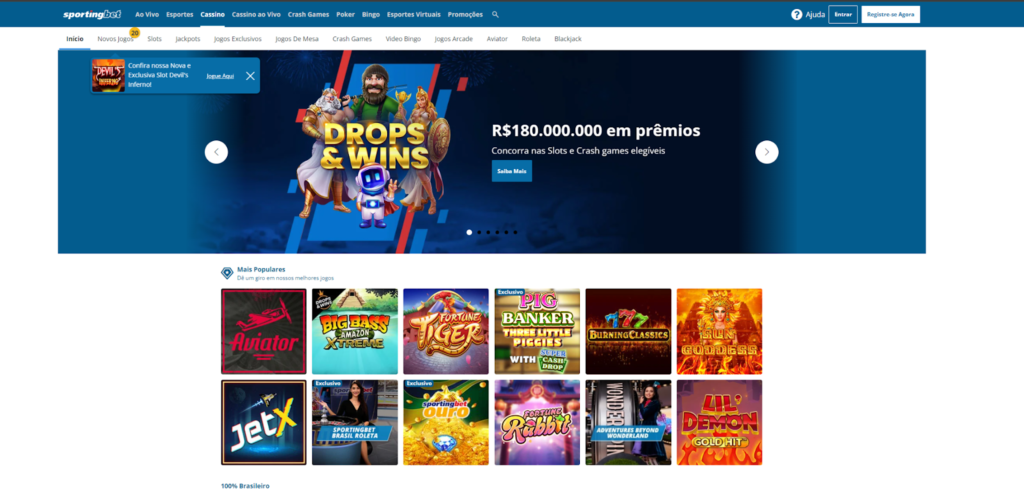Click the Mais Populares diamond icon
This screenshot has width=1024, height=491.
pyautogui.click(x=227, y=273)
